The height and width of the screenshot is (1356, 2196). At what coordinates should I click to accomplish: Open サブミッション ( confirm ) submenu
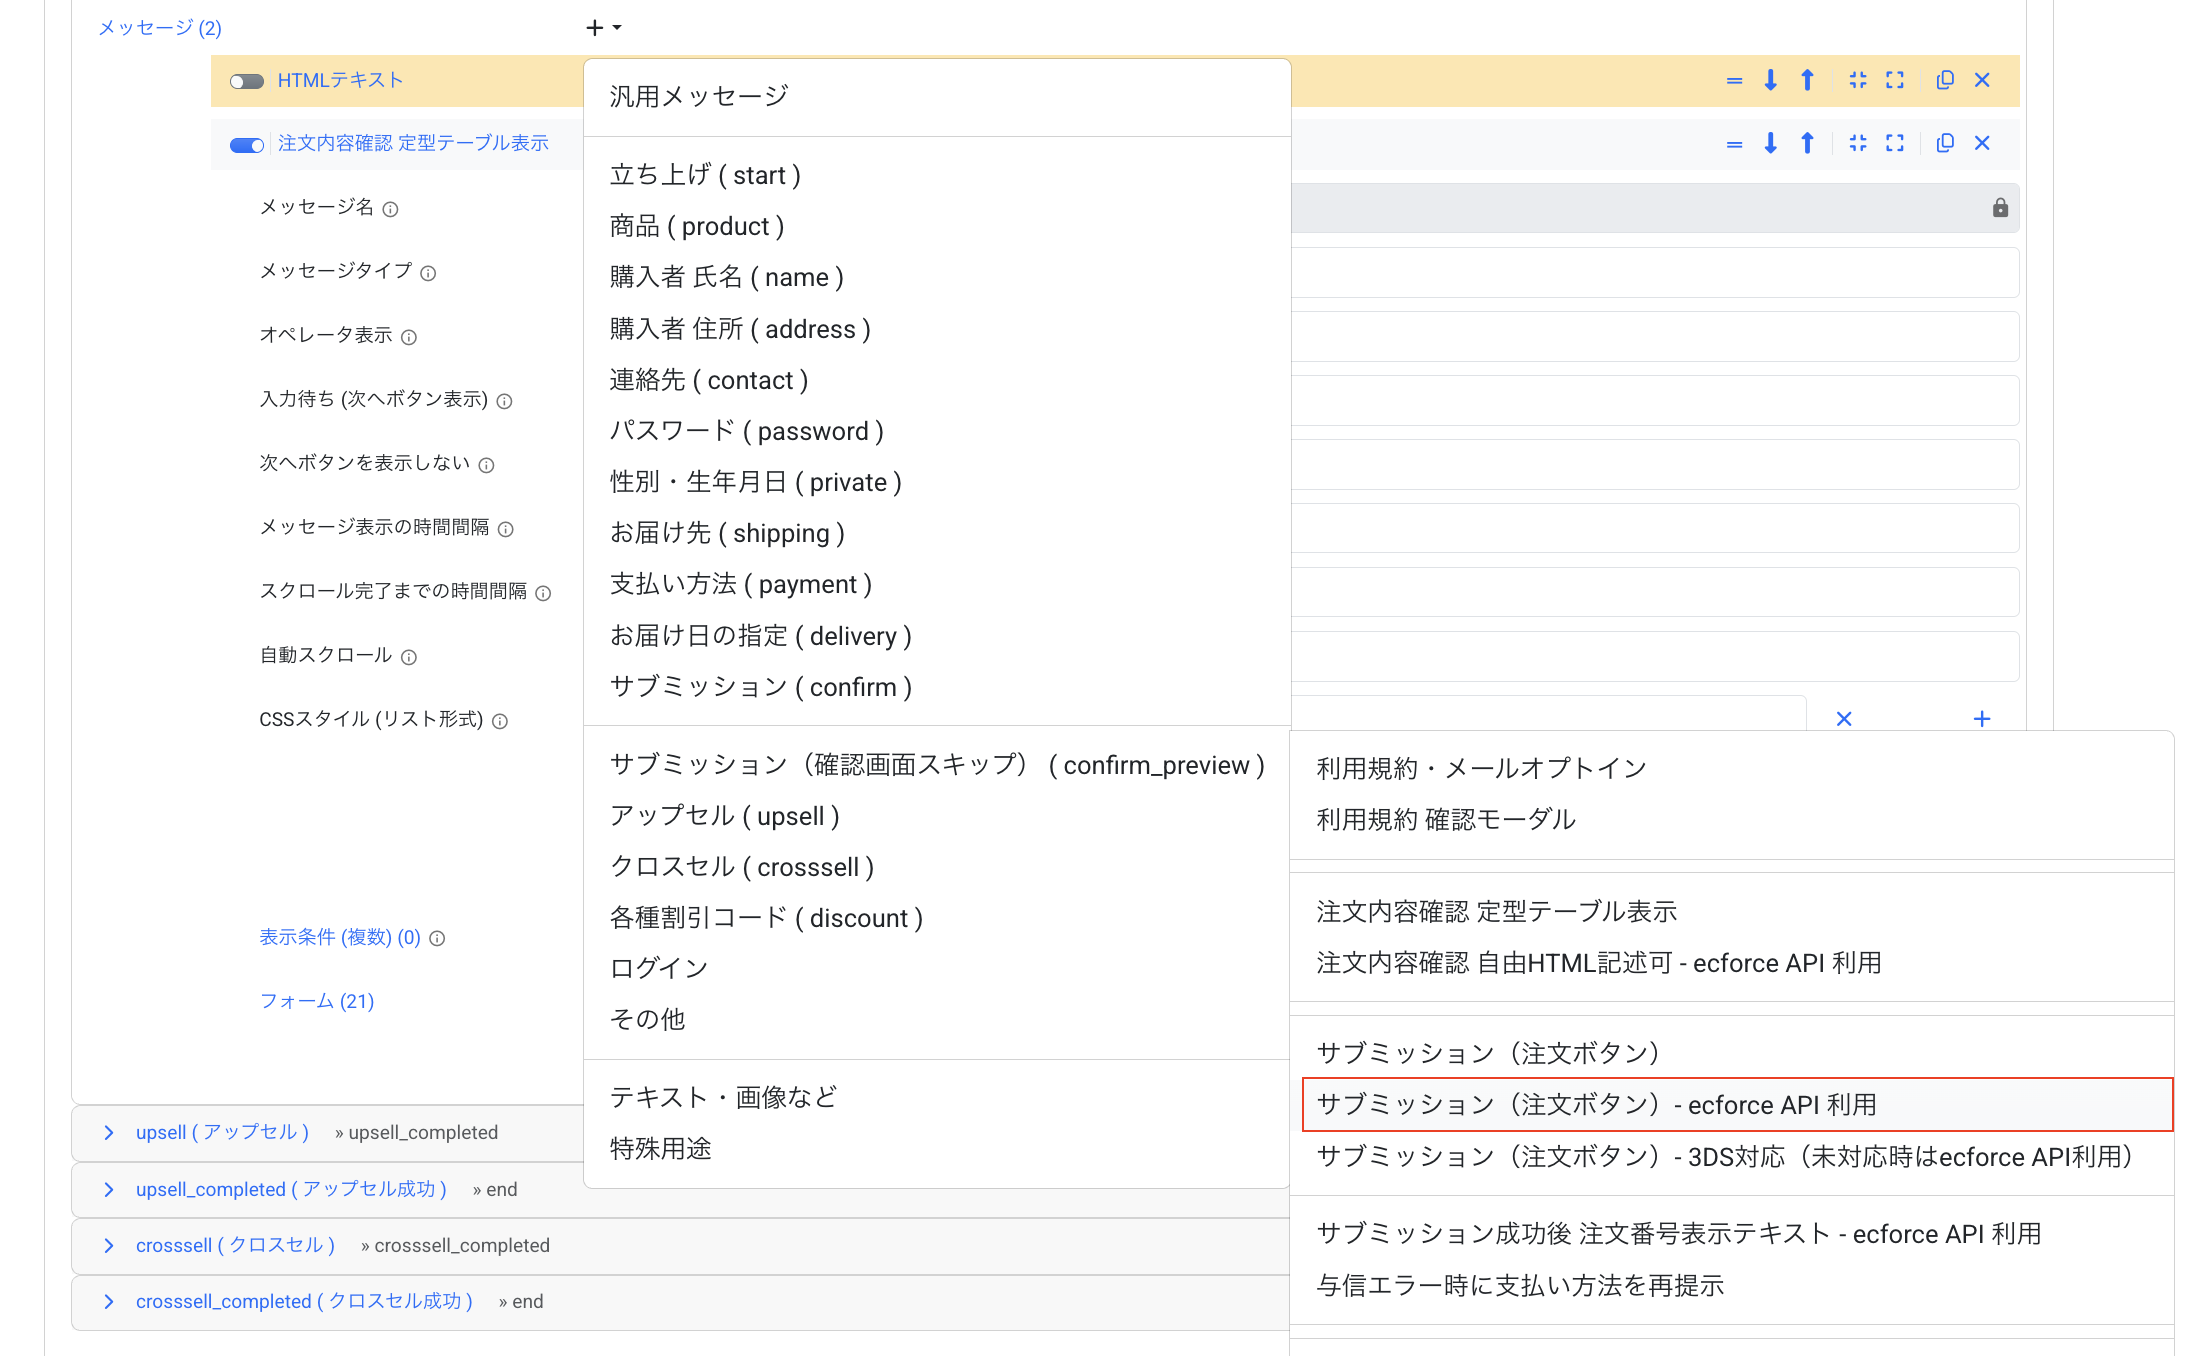[937, 687]
